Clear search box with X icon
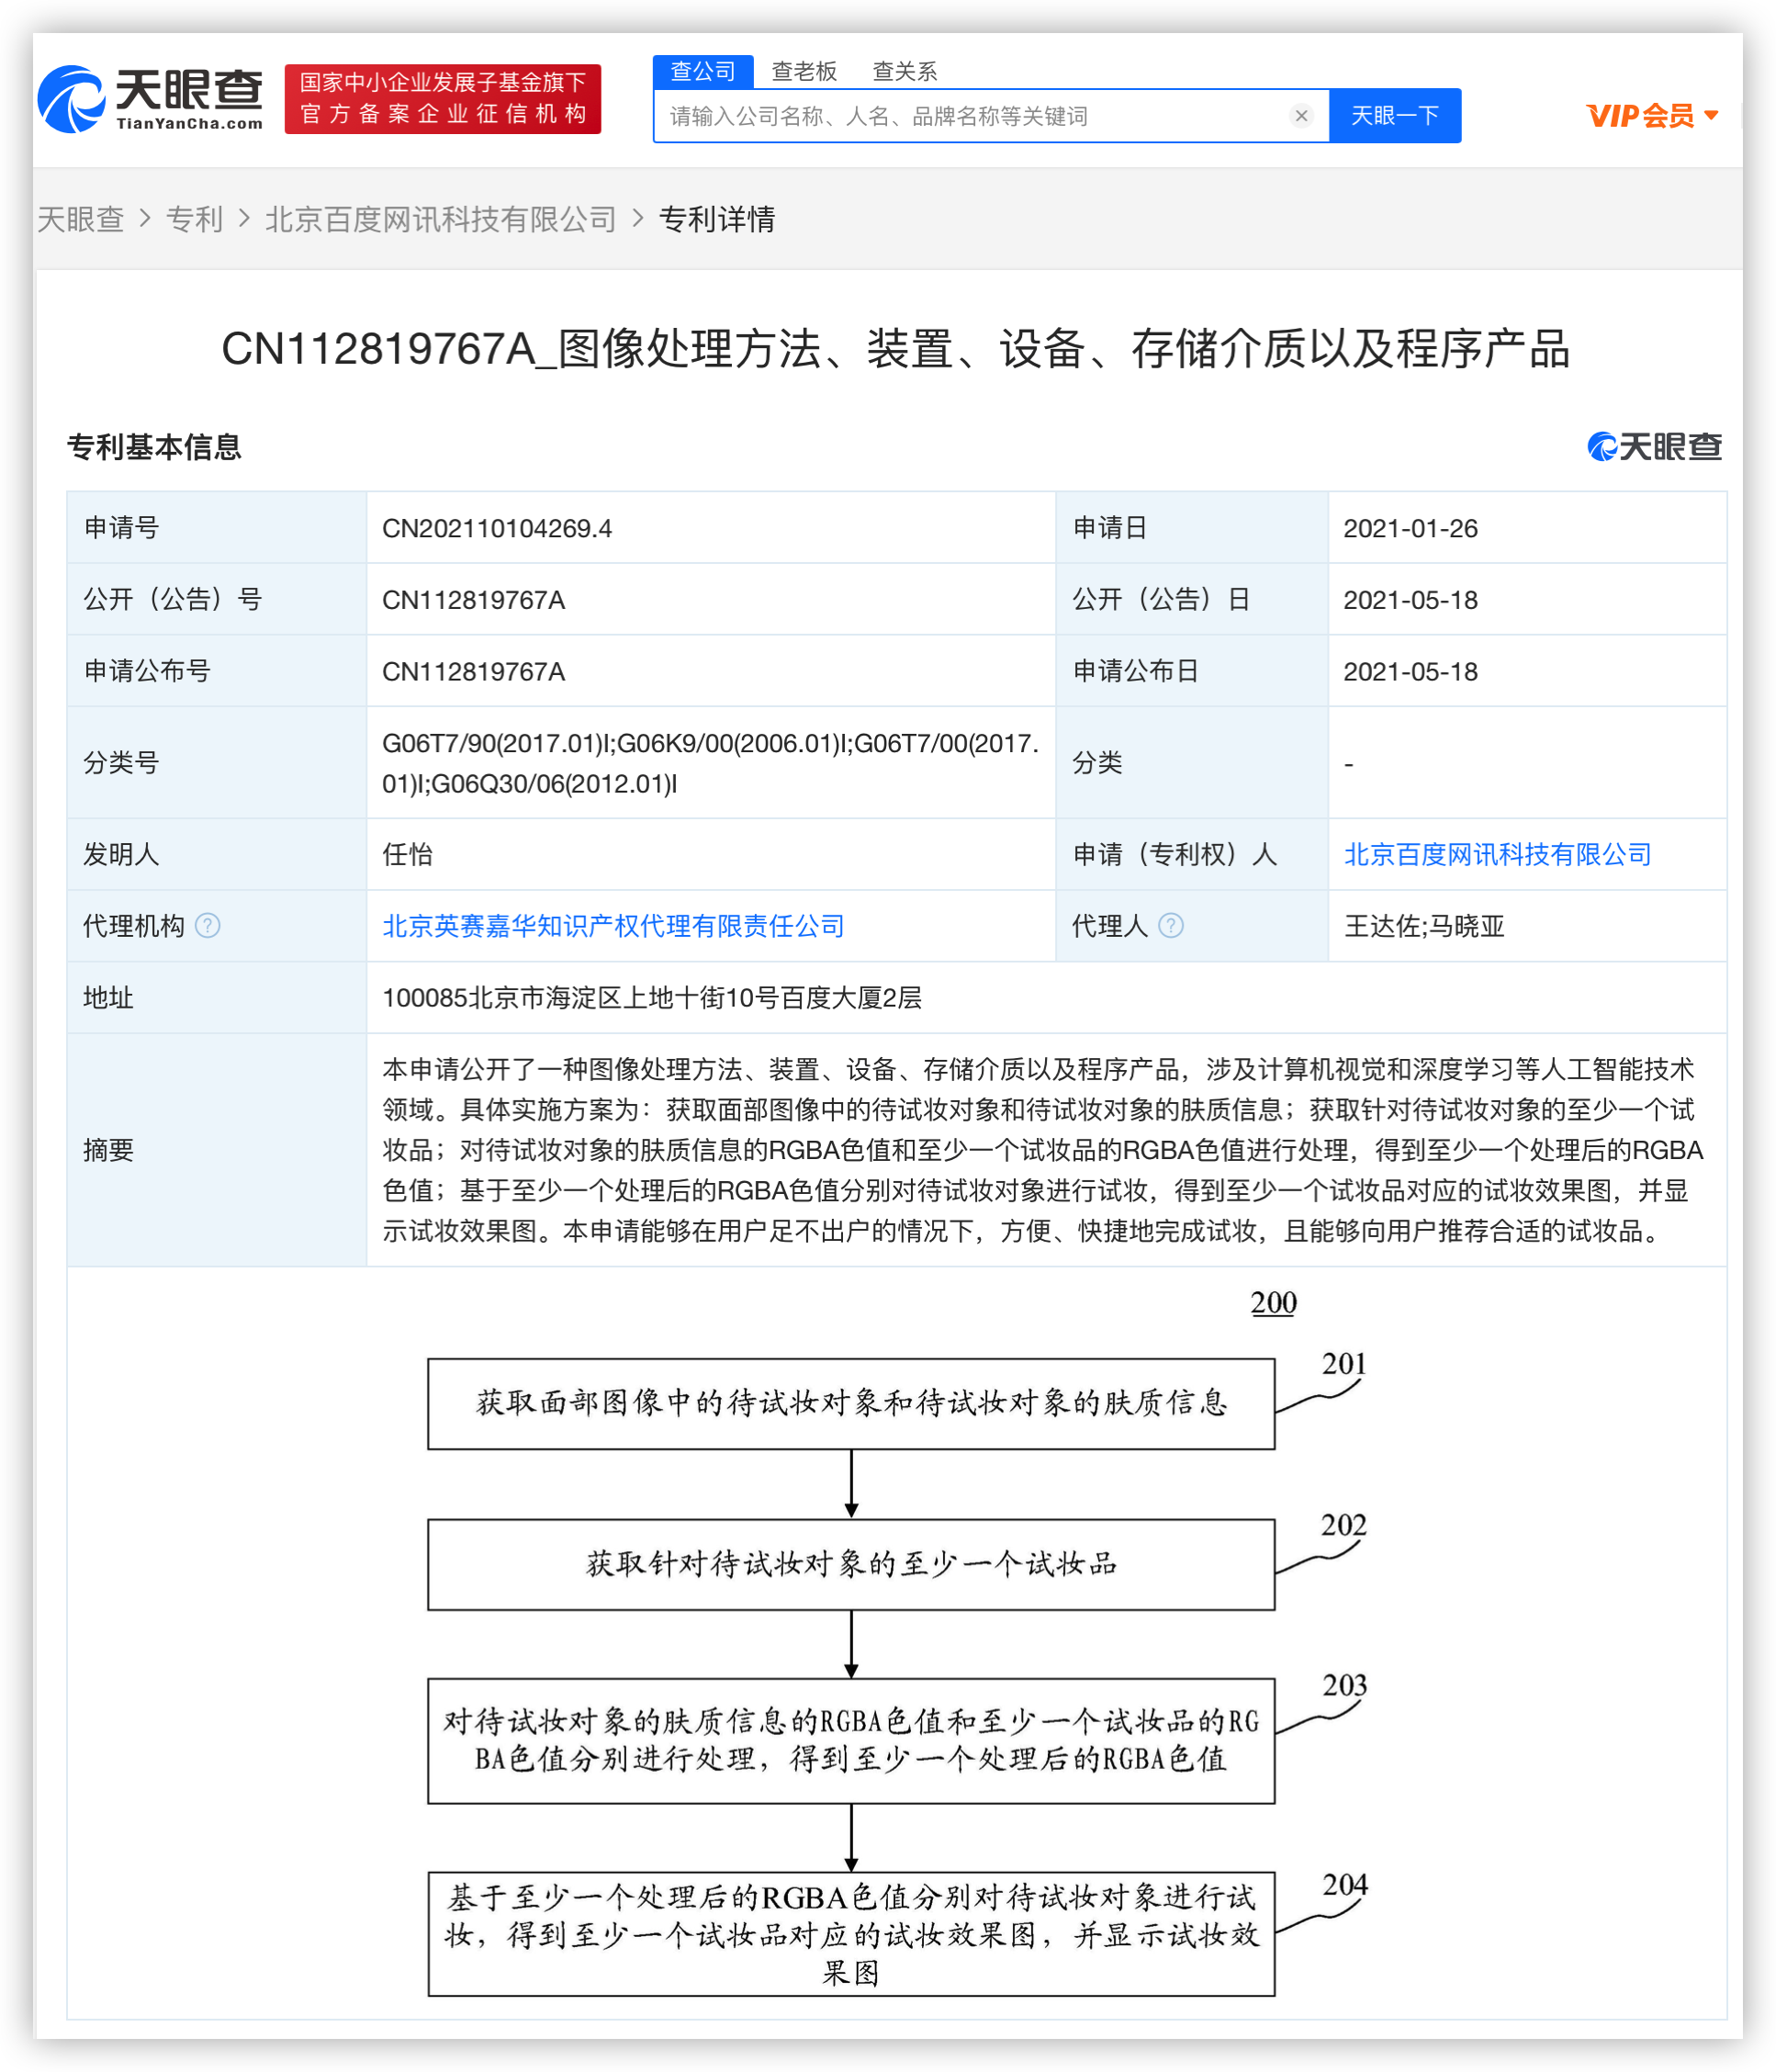 1301,116
